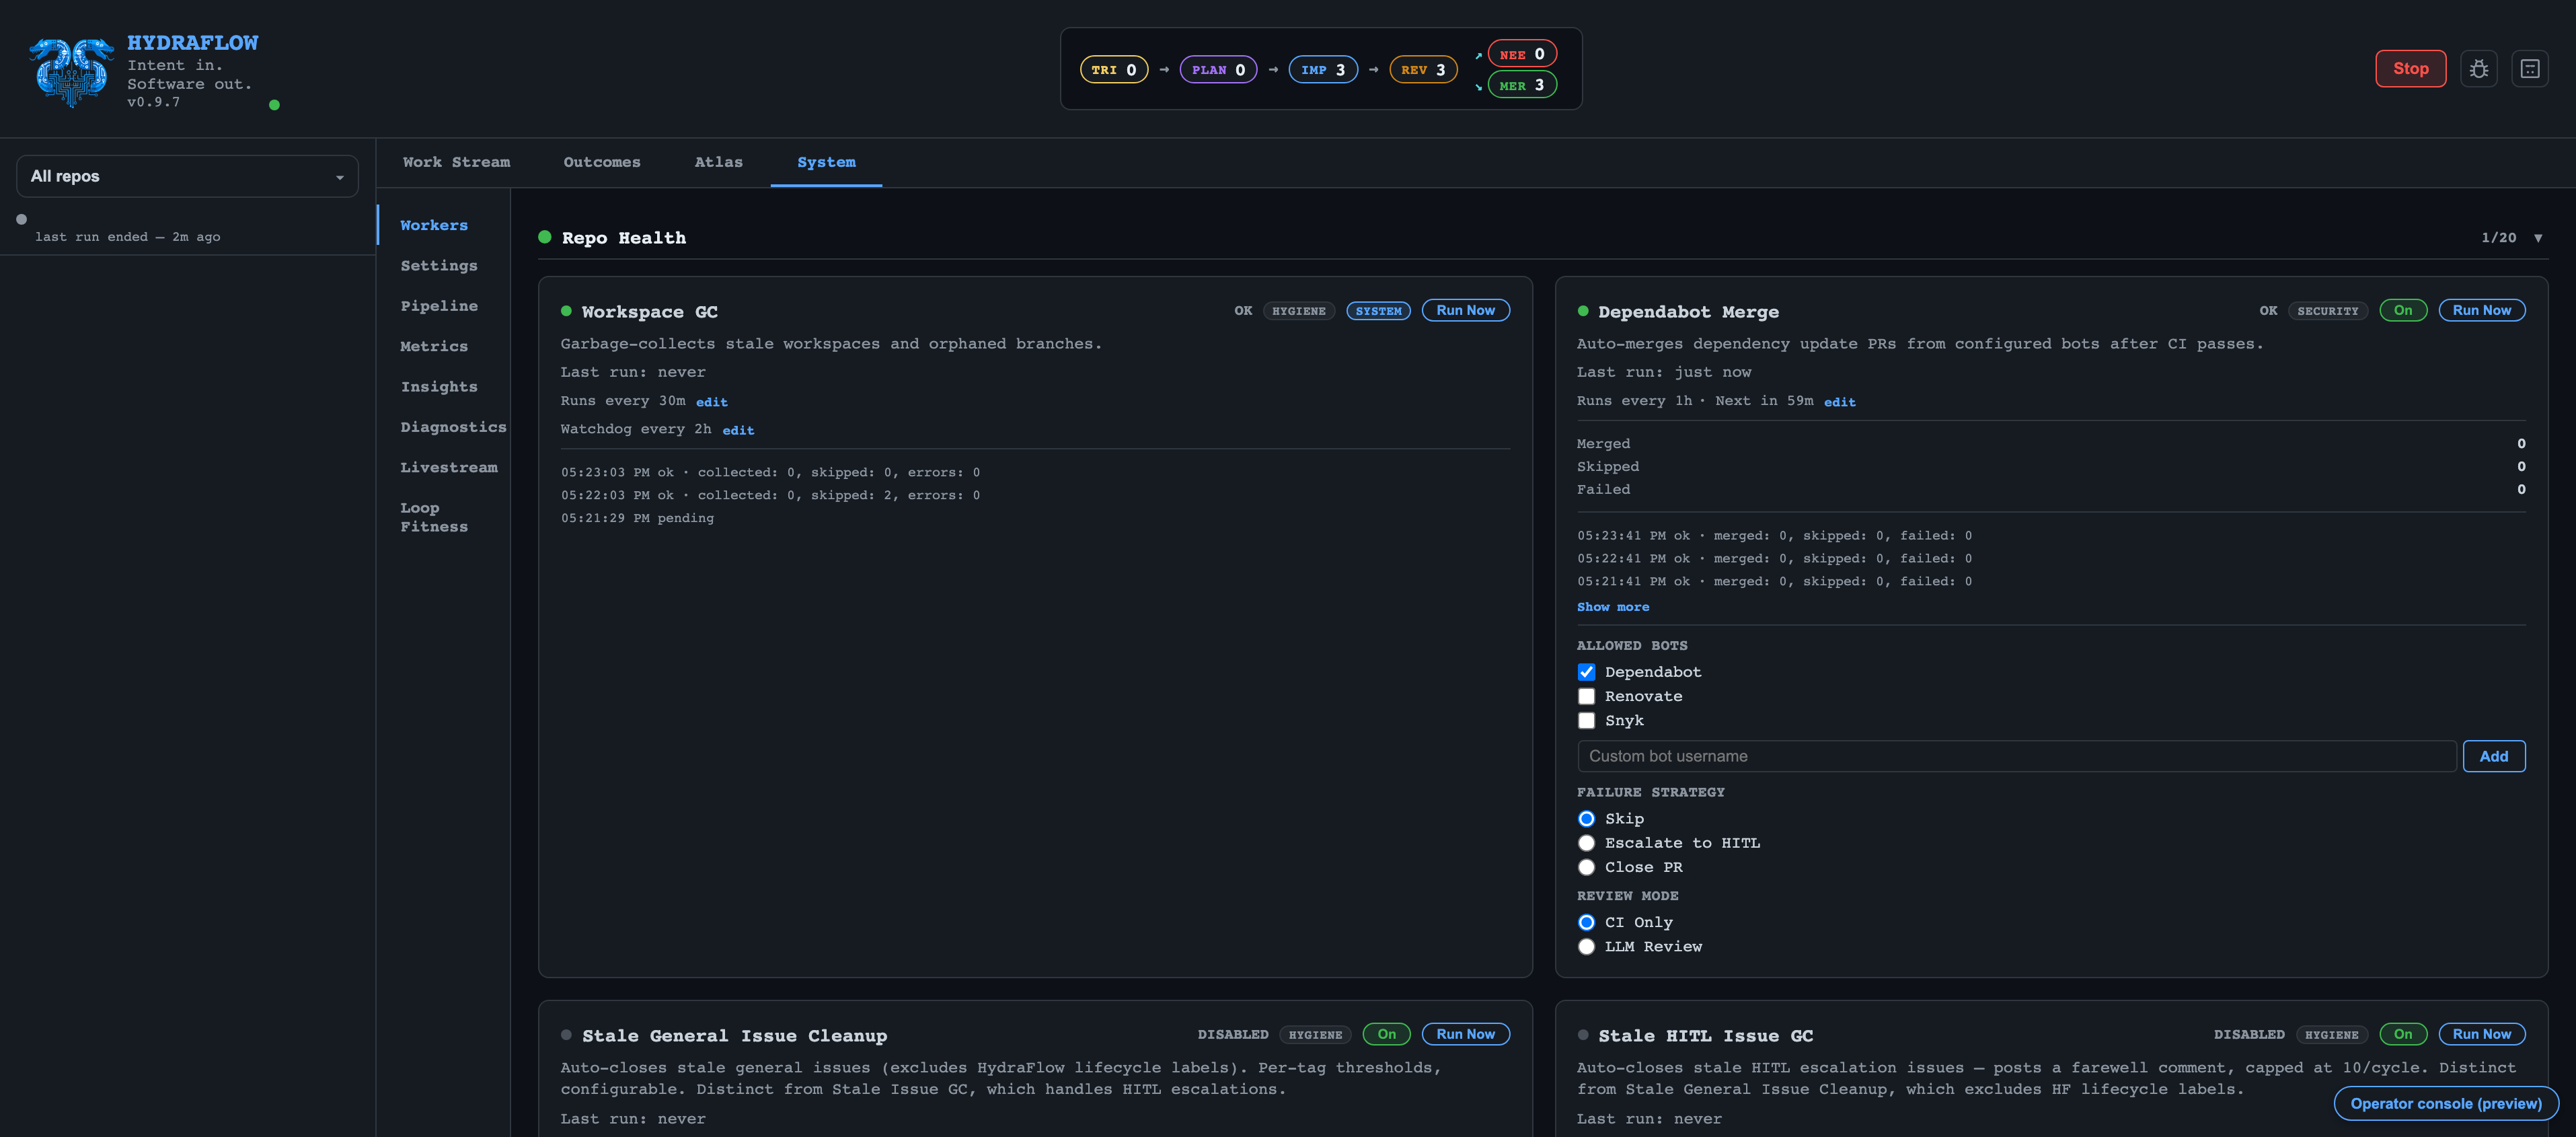Select Escalate to HITL failure strategy
This screenshot has height=1137, width=2576.
pyautogui.click(x=1586, y=843)
